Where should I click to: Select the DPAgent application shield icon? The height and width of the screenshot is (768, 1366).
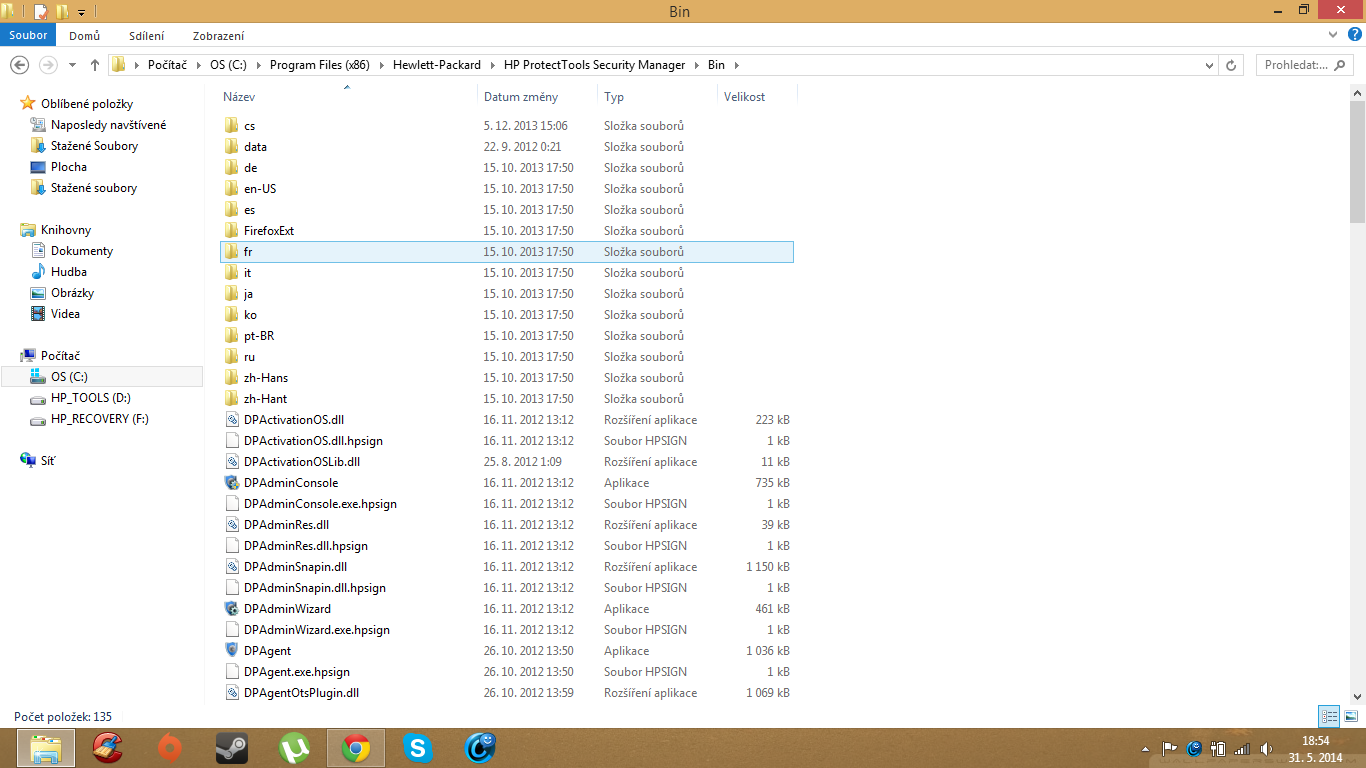pos(232,651)
